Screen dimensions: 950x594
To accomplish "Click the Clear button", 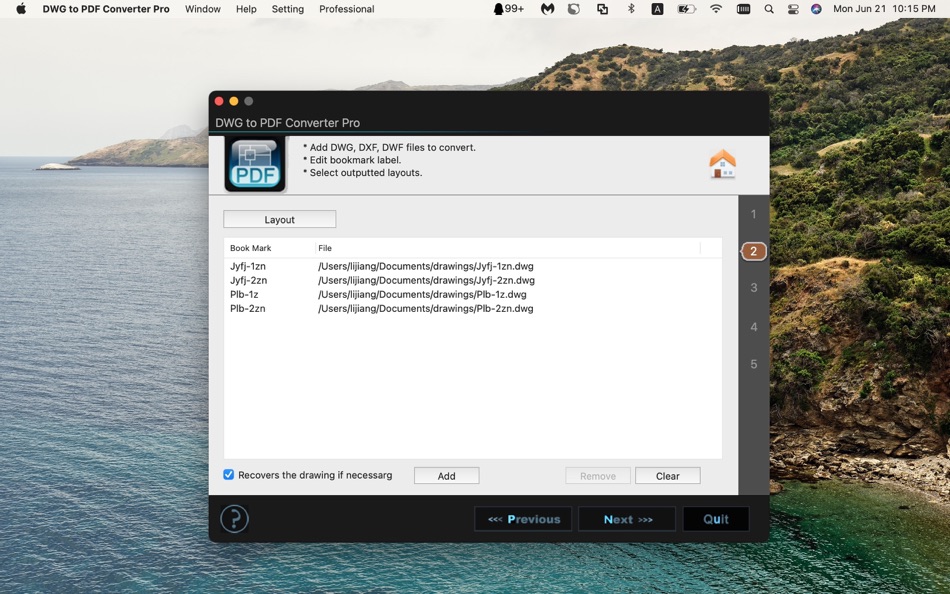I will [668, 476].
